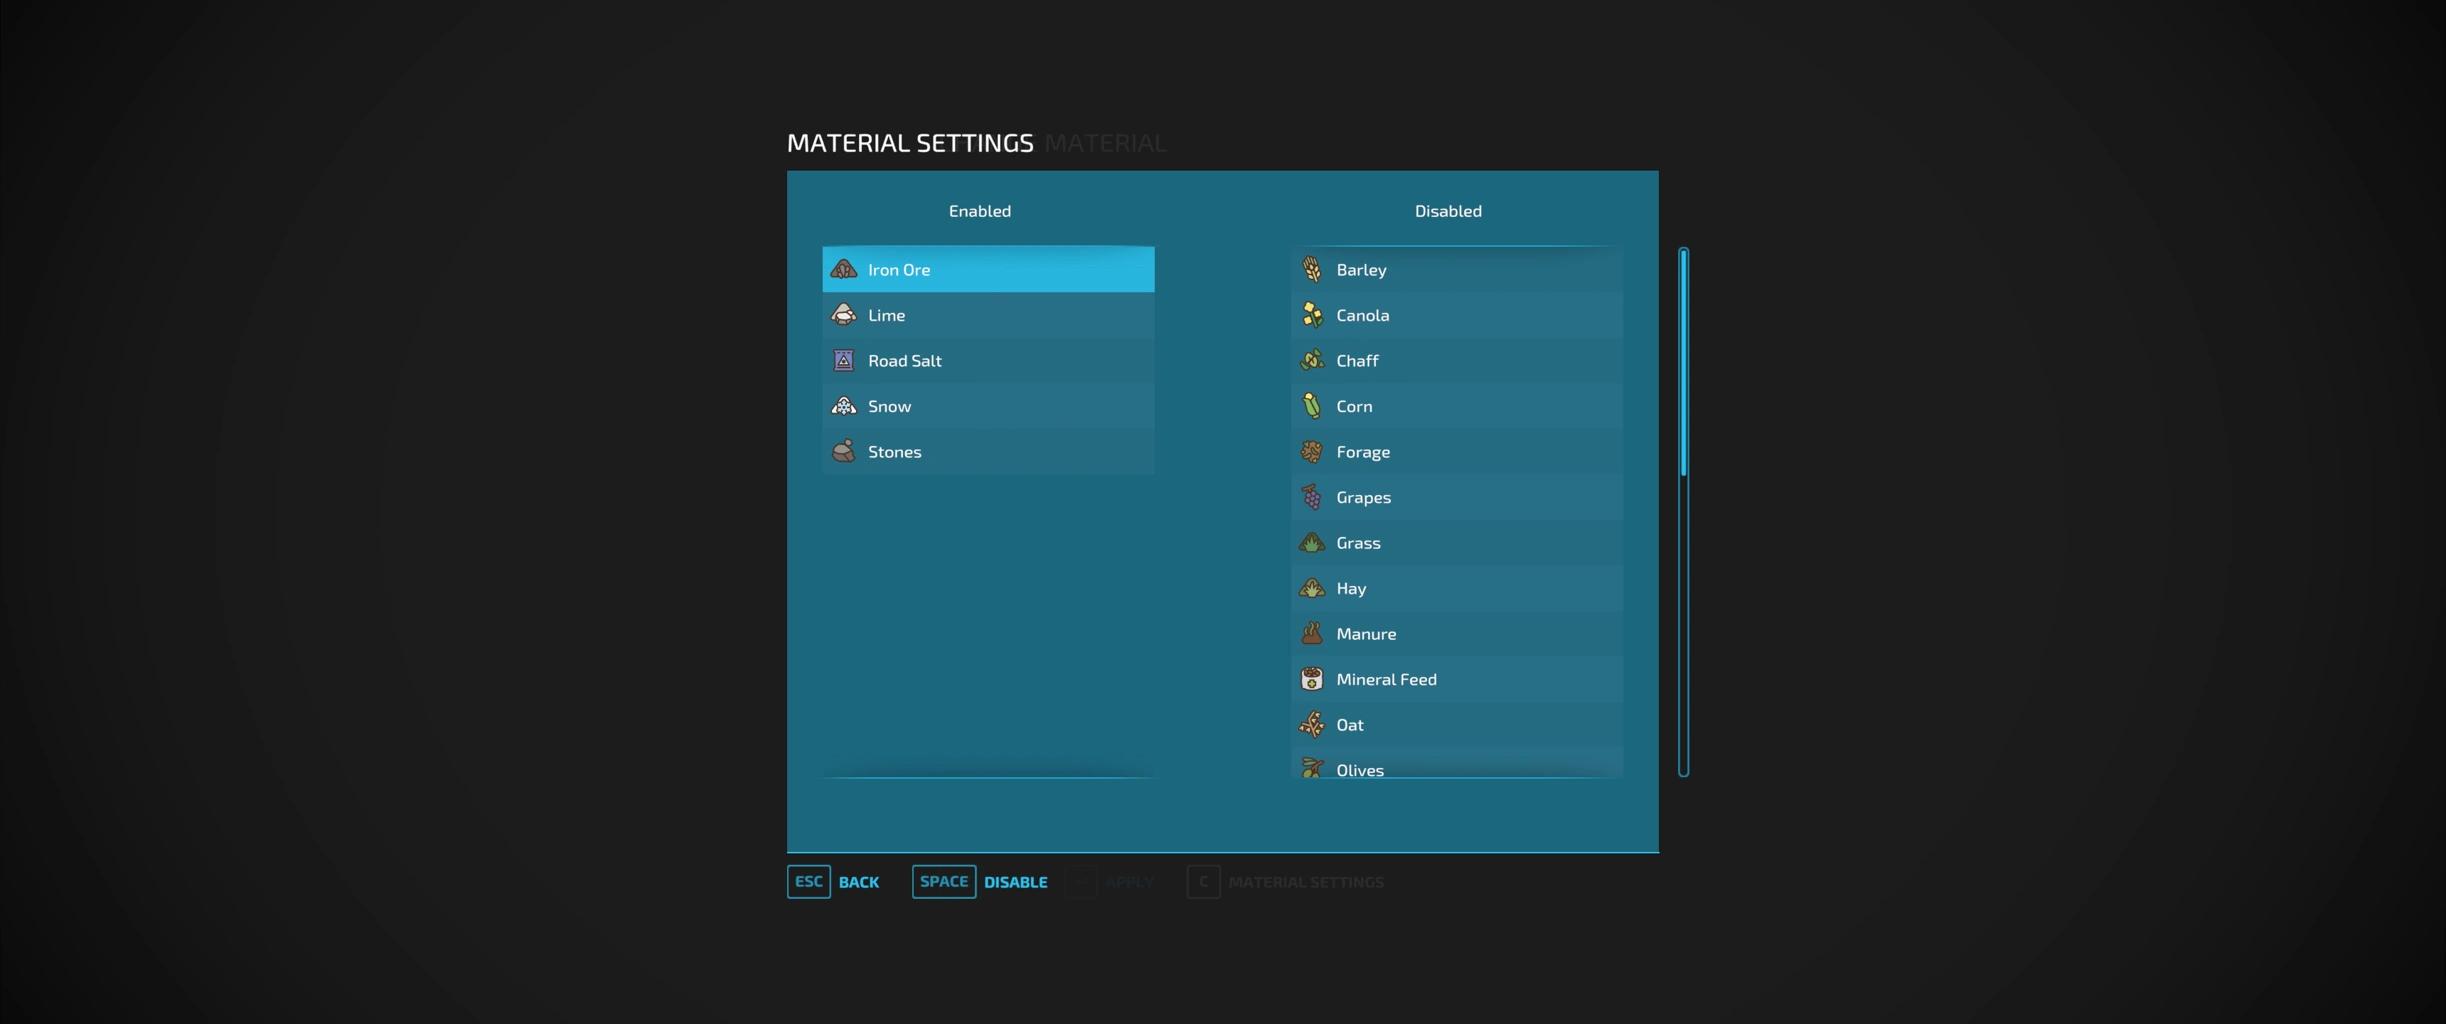Screen dimensions: 2446x1024
Task: Choose Road Salt in the Enabled list
Action: [x=988, y=360]
